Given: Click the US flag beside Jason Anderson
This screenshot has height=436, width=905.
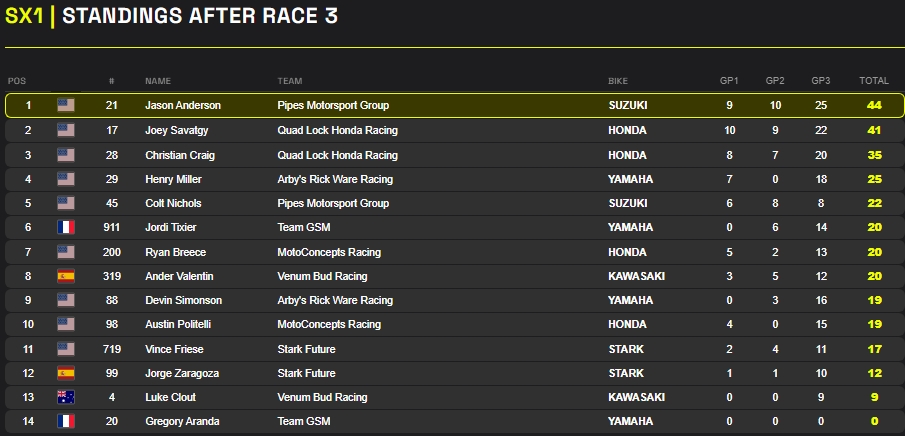Looking at the screenshot, I should point(66,105).
